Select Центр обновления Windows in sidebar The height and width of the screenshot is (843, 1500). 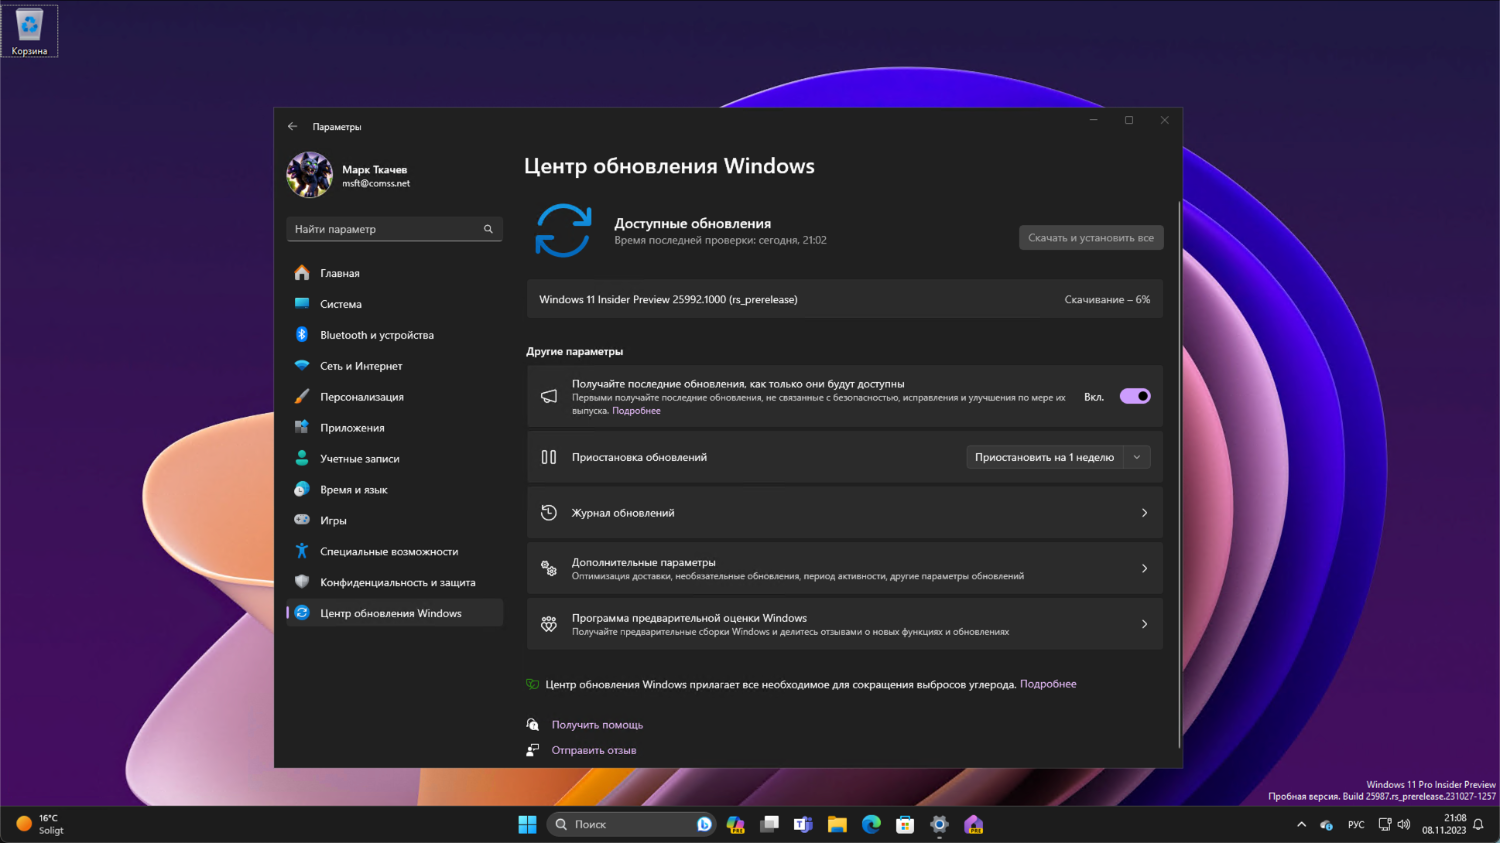click(390, 613)
